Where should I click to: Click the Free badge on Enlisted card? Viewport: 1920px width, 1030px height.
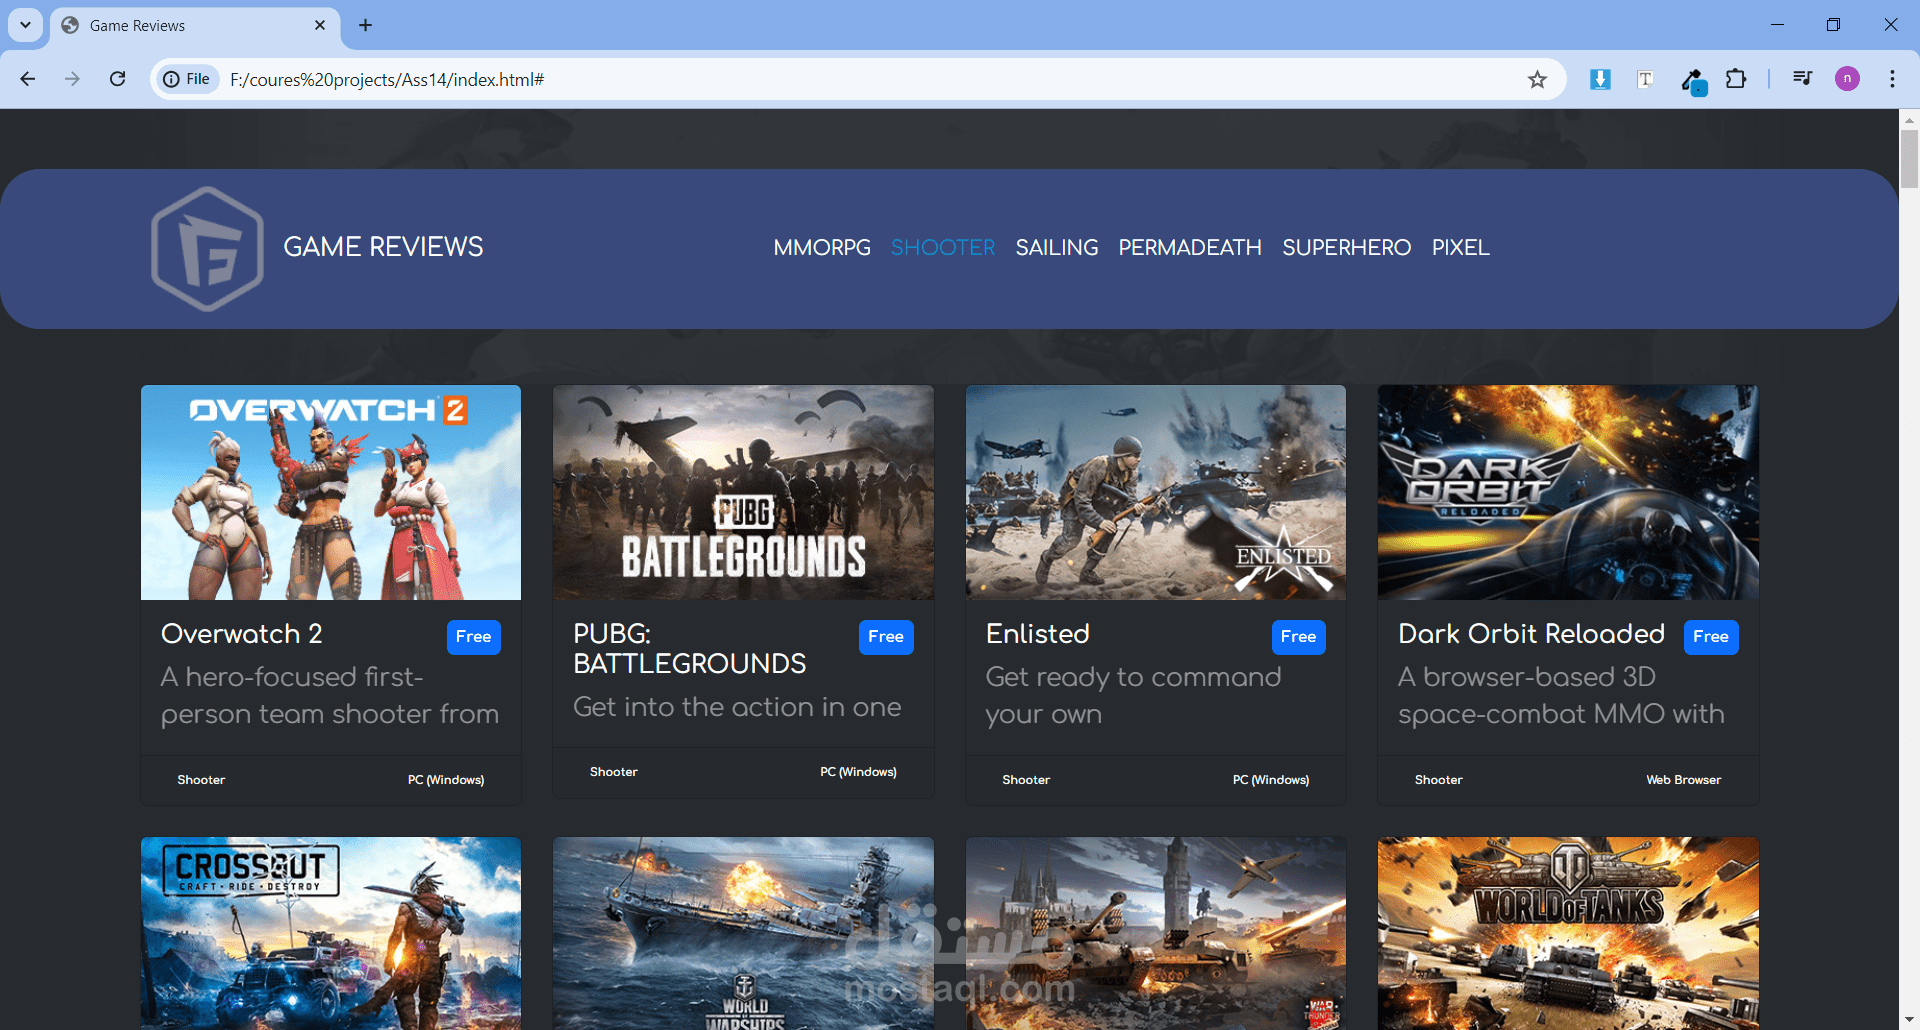1299,637
